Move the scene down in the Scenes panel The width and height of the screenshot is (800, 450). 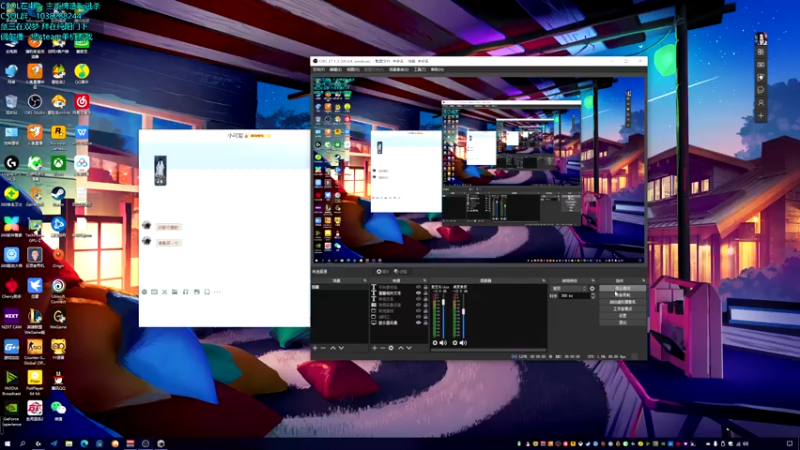coord(341,348)
